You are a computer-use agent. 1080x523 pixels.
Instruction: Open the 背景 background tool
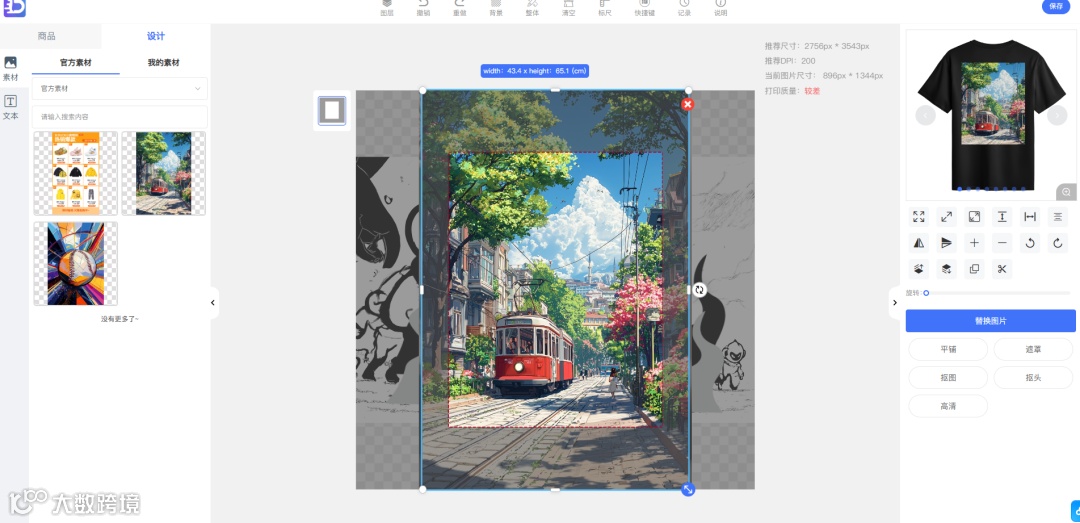(x=496, y=8)
